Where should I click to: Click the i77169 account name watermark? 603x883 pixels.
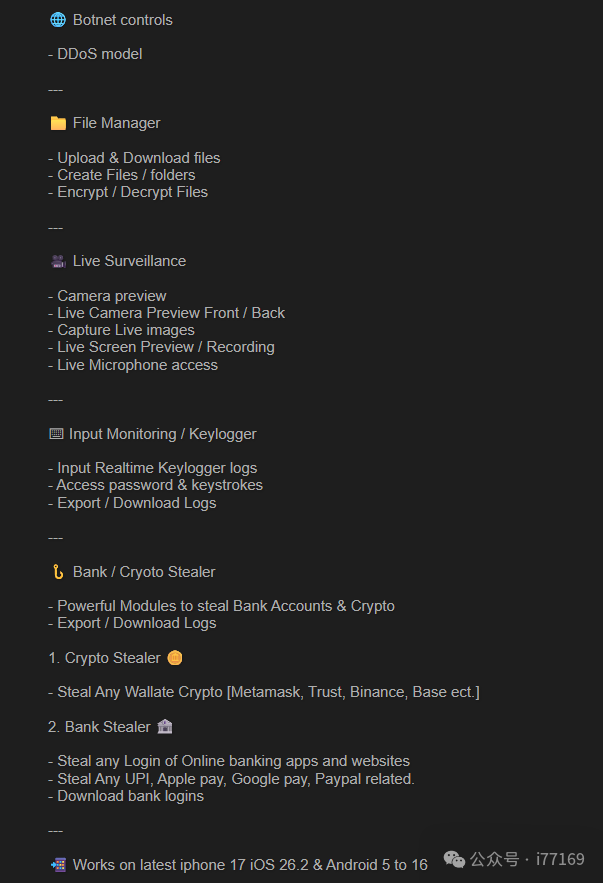click(560, 859)
